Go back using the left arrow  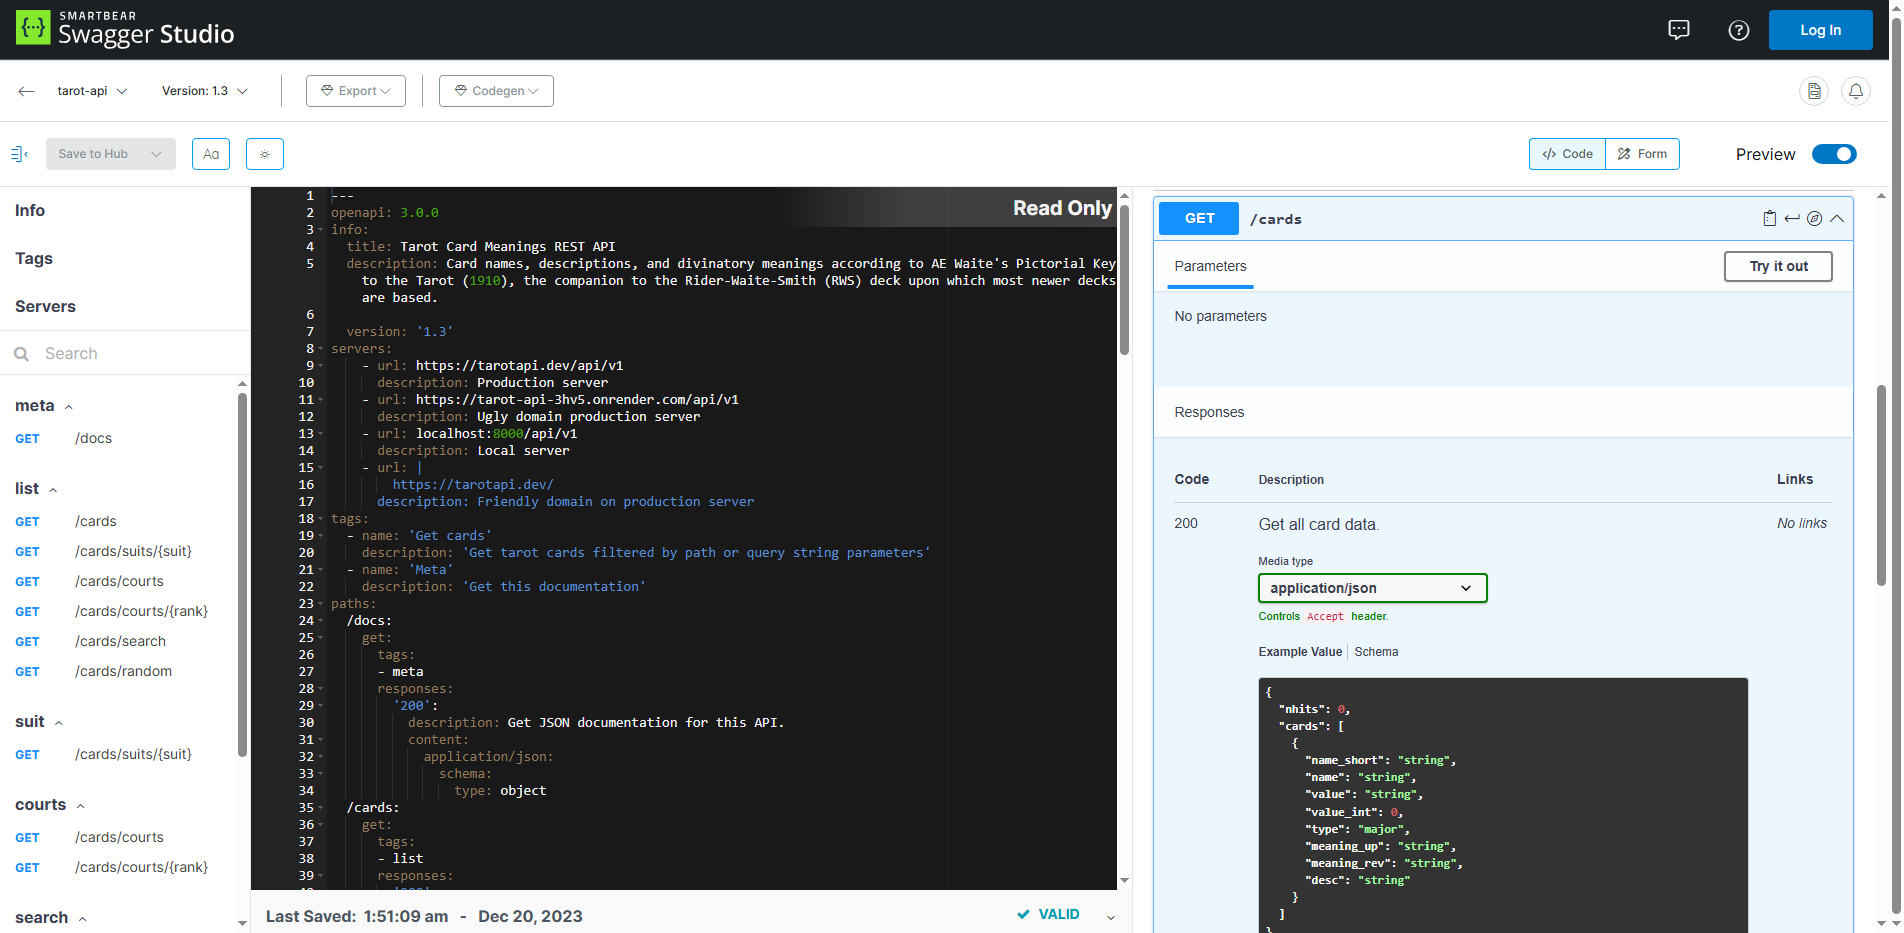pos(26,91)
